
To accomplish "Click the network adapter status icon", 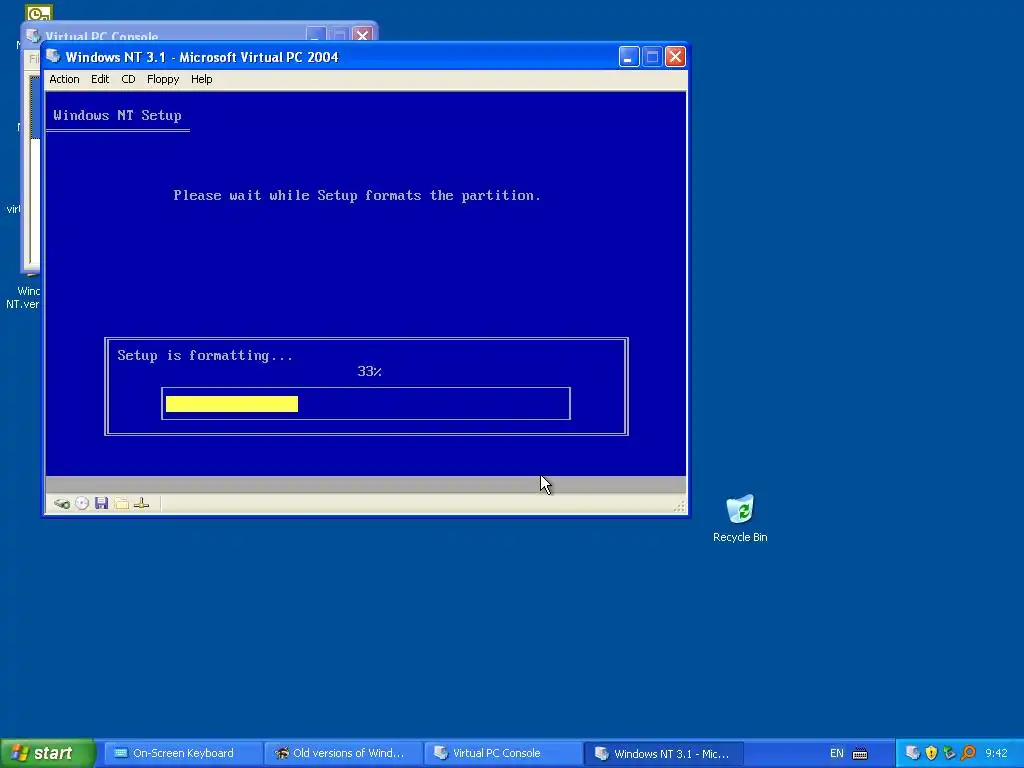I will tap(142, 504).
